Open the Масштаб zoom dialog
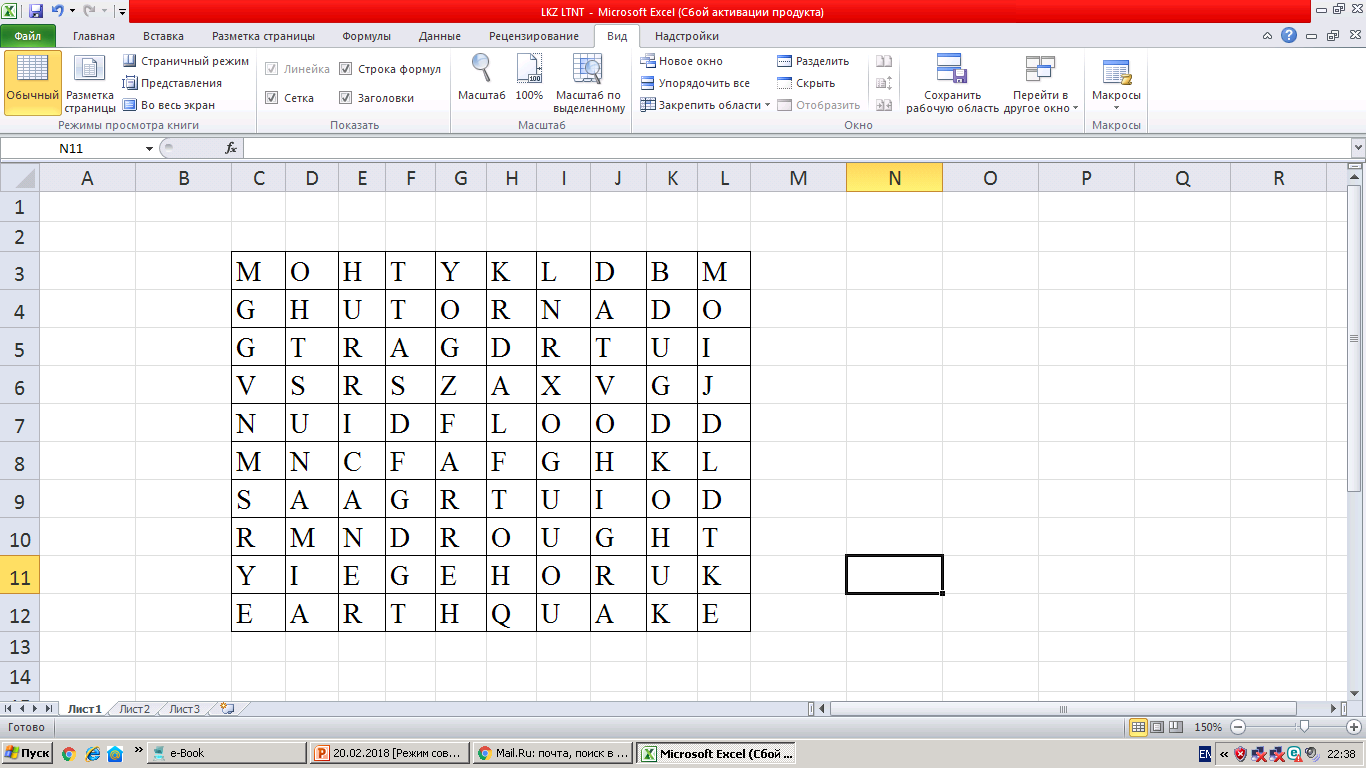The image size is (1366, 768). [x=482, y=78]
